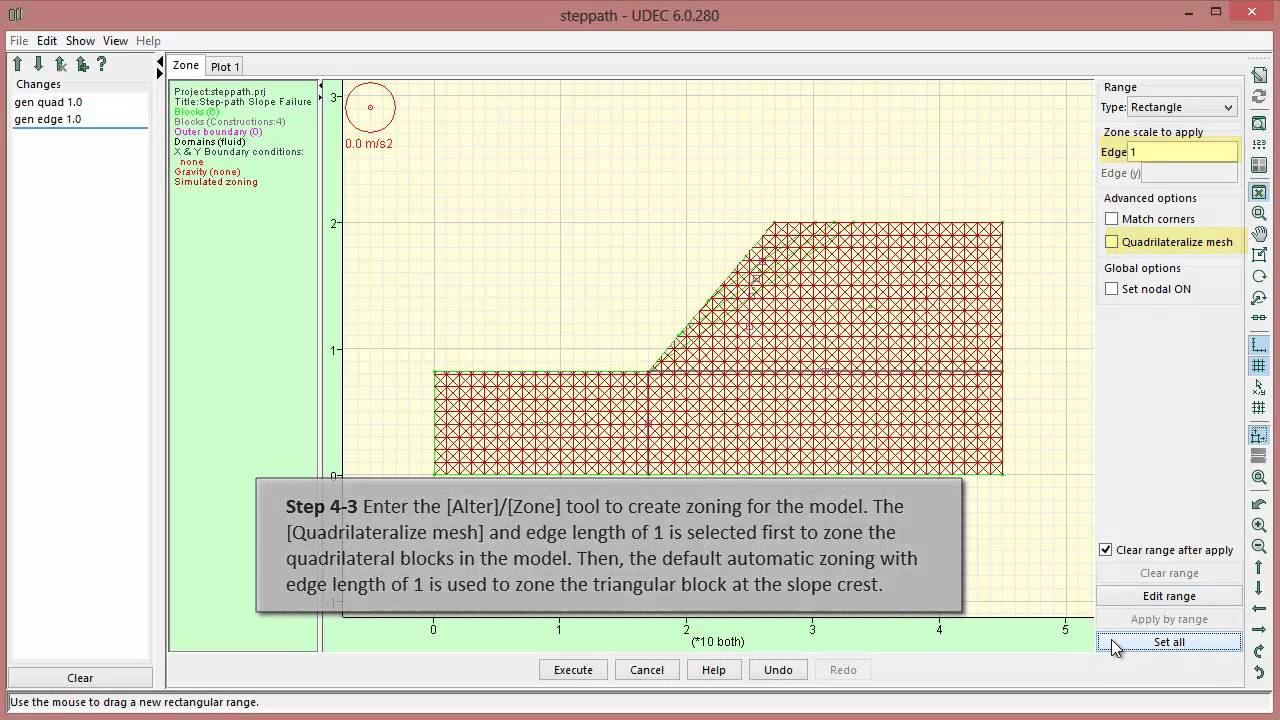This screenshot has height=720, width=1280.
Task: Collapse left panel using the left-pointing arrow
Action: pyautogui.click(x=159, y=66)
